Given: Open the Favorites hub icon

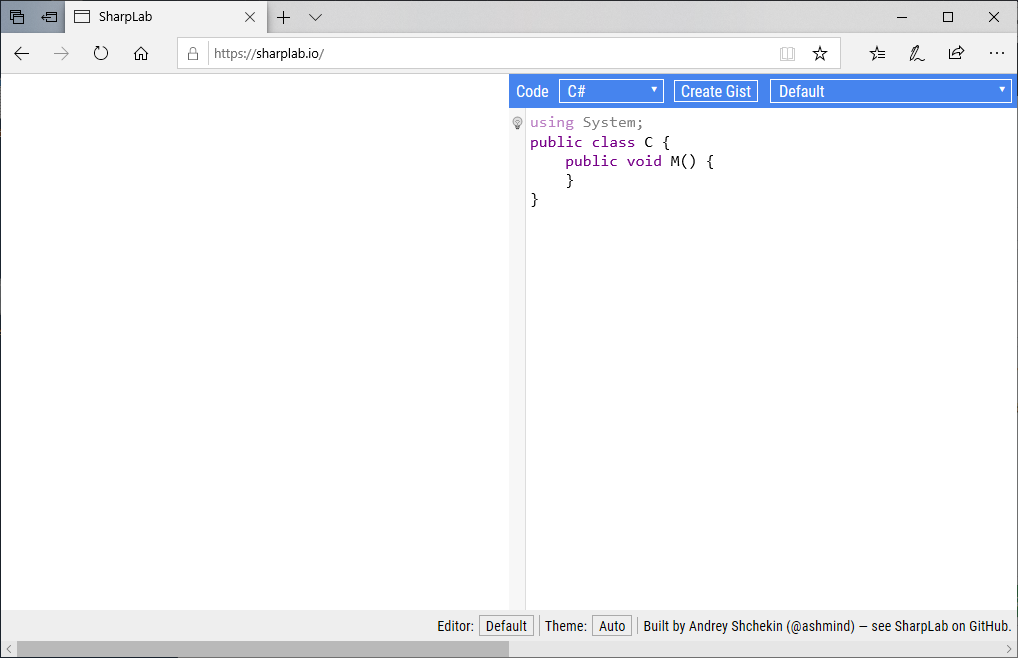Looking at the screenshot, I should [876, 53].
